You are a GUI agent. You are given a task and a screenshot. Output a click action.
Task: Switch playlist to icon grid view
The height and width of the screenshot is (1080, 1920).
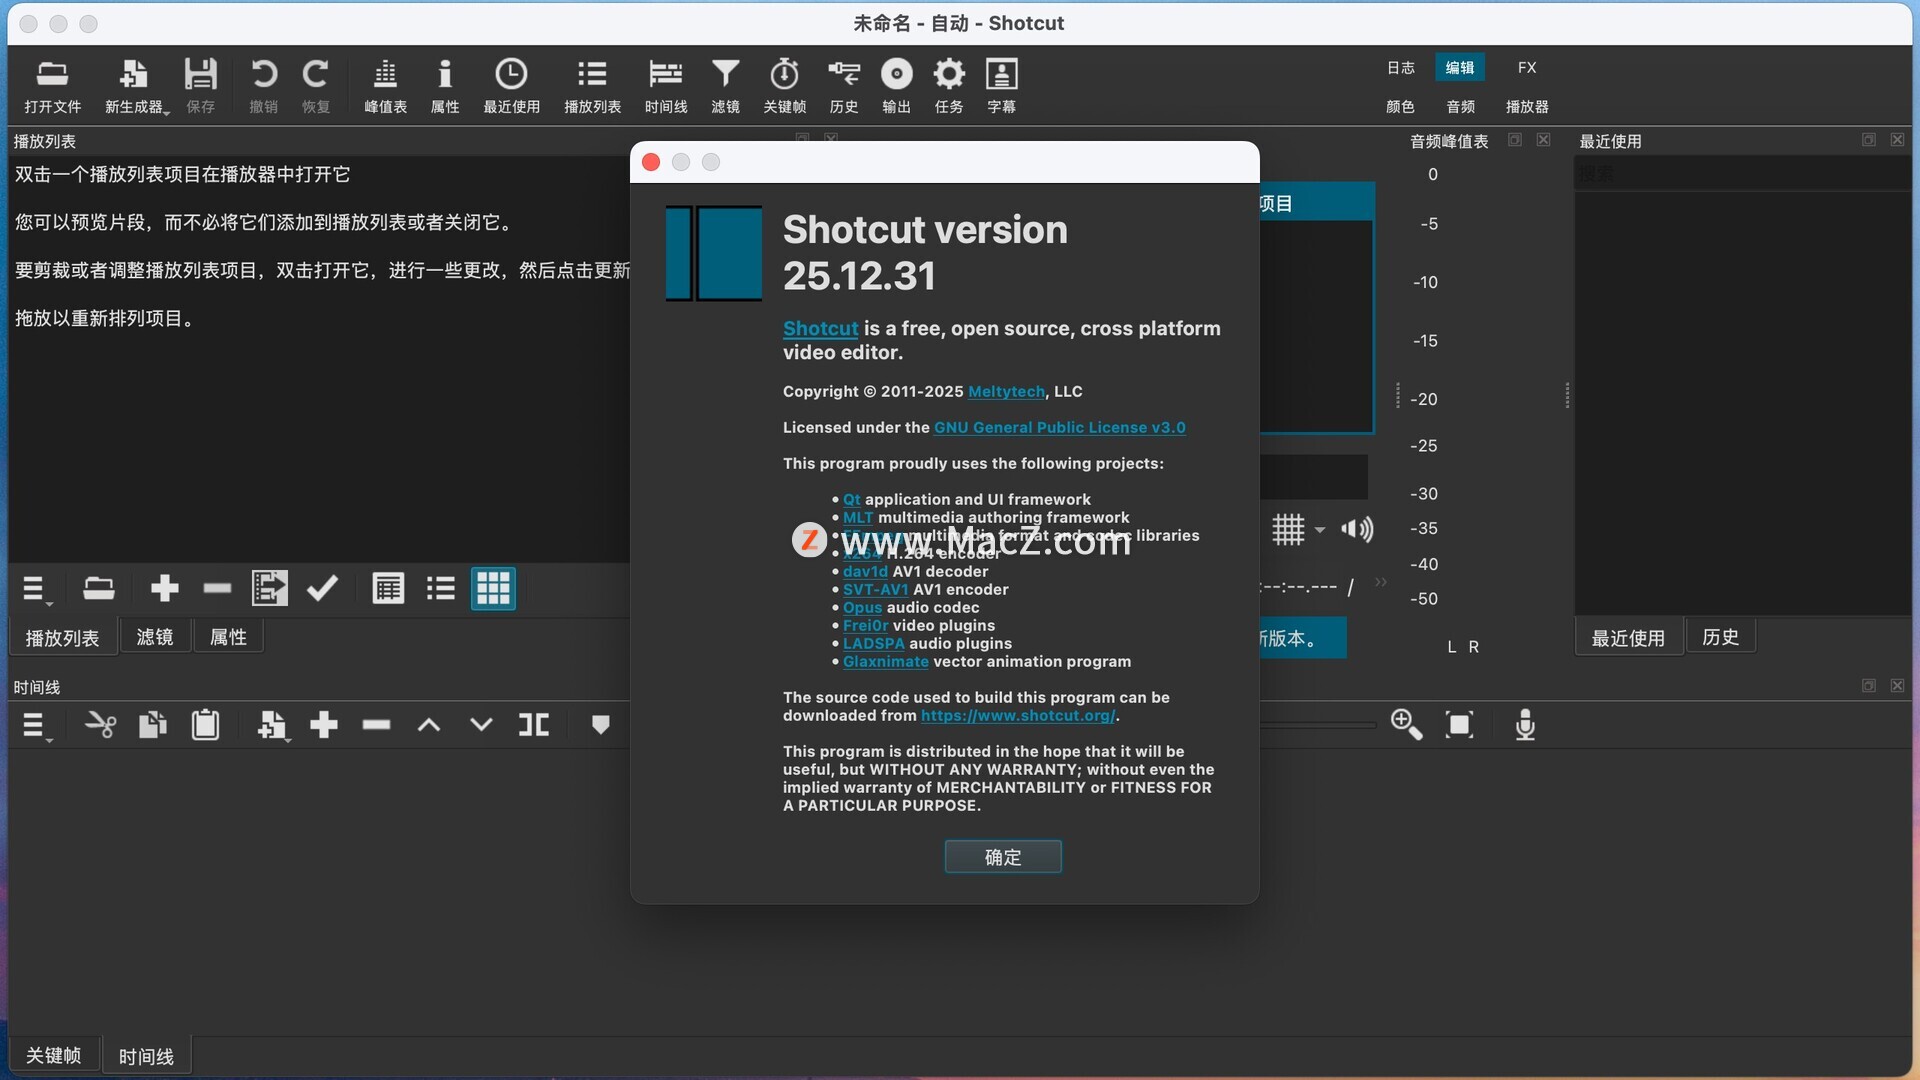(x=493, y=589)
